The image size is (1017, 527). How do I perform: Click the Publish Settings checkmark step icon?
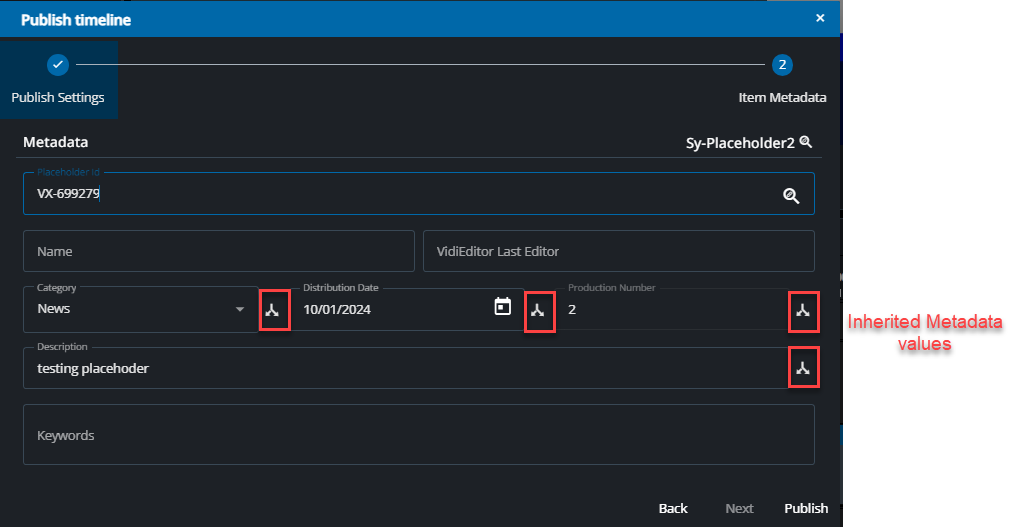click(58, 65)
